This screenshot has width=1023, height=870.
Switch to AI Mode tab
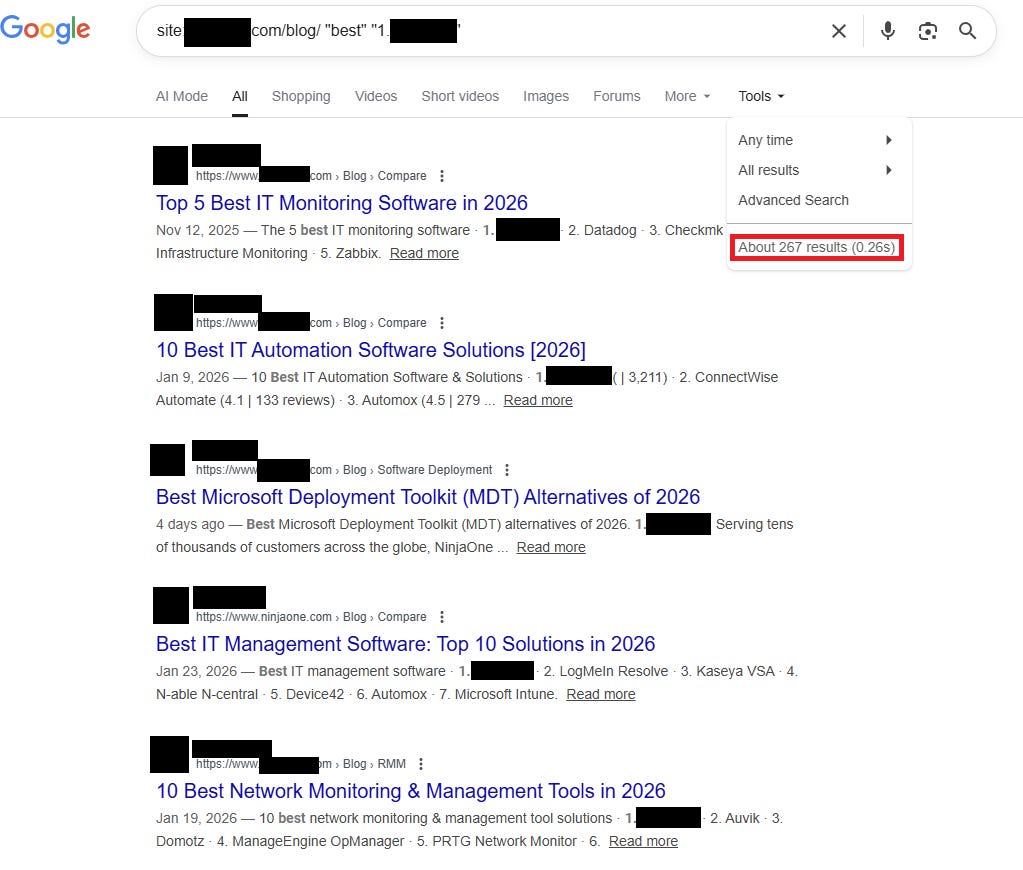(x=181, y=97)
